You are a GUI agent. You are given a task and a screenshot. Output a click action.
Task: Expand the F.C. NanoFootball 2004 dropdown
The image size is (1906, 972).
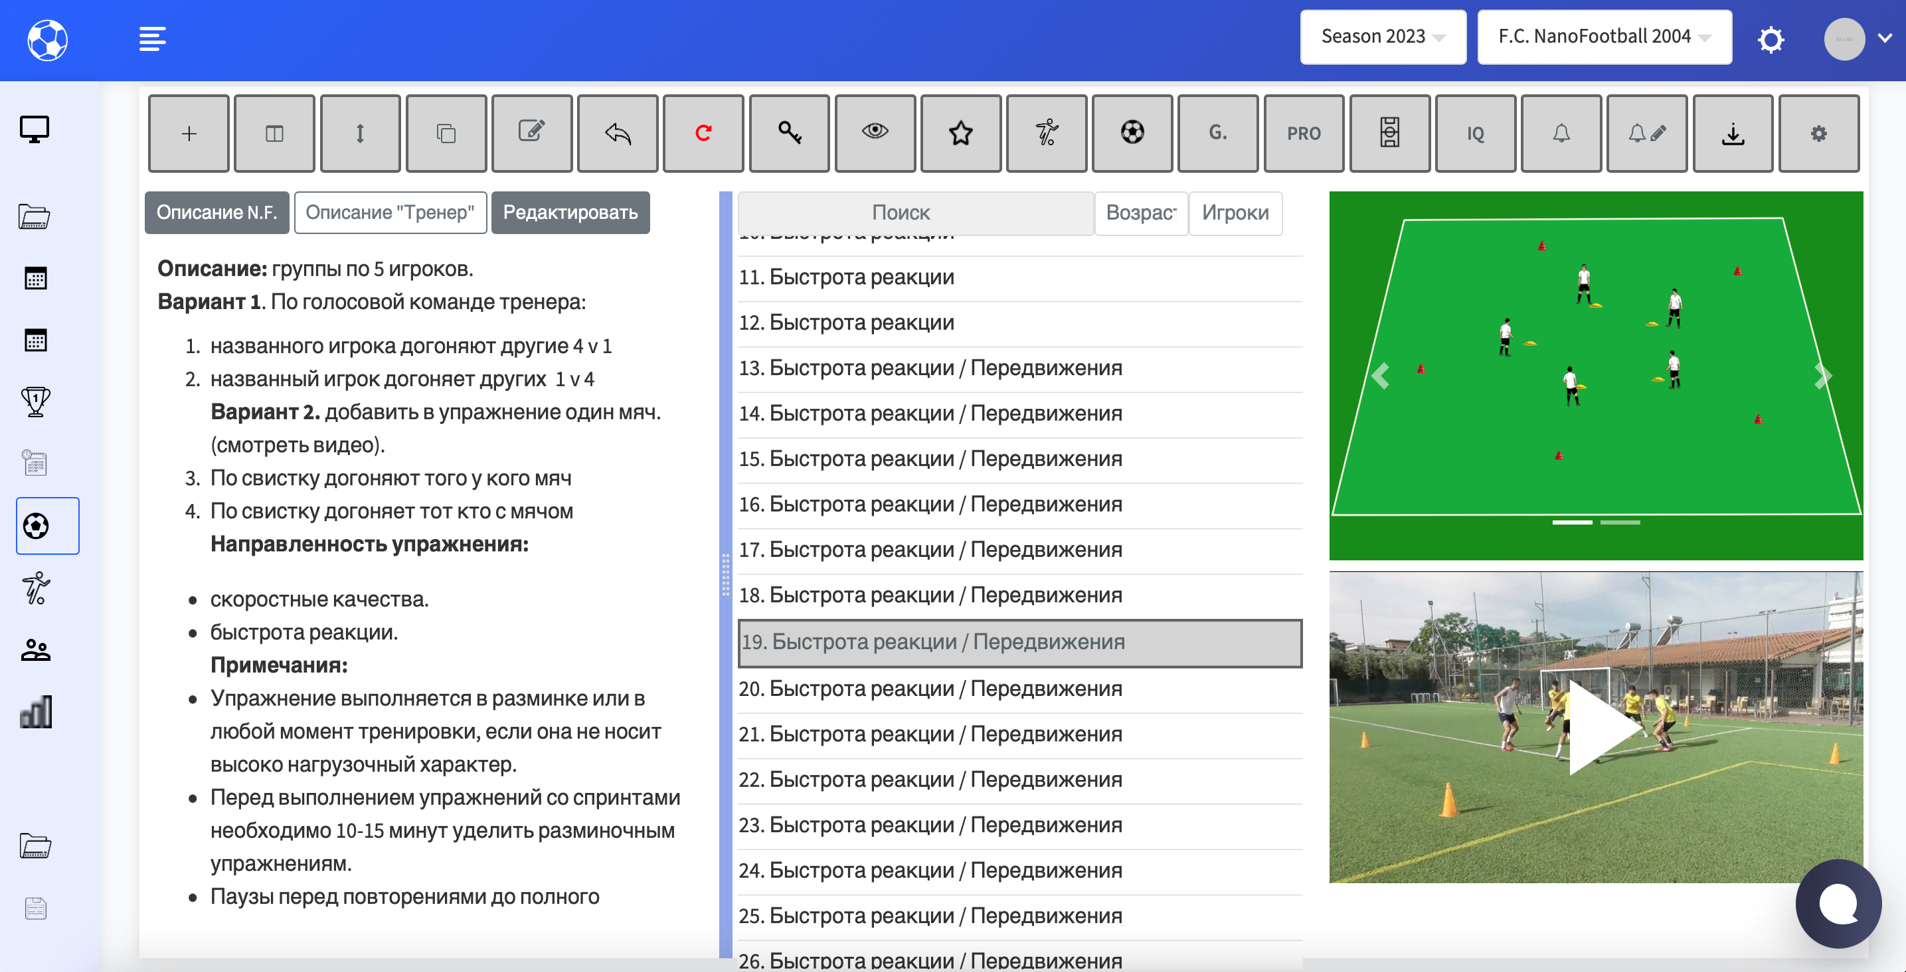(1603, 37)
